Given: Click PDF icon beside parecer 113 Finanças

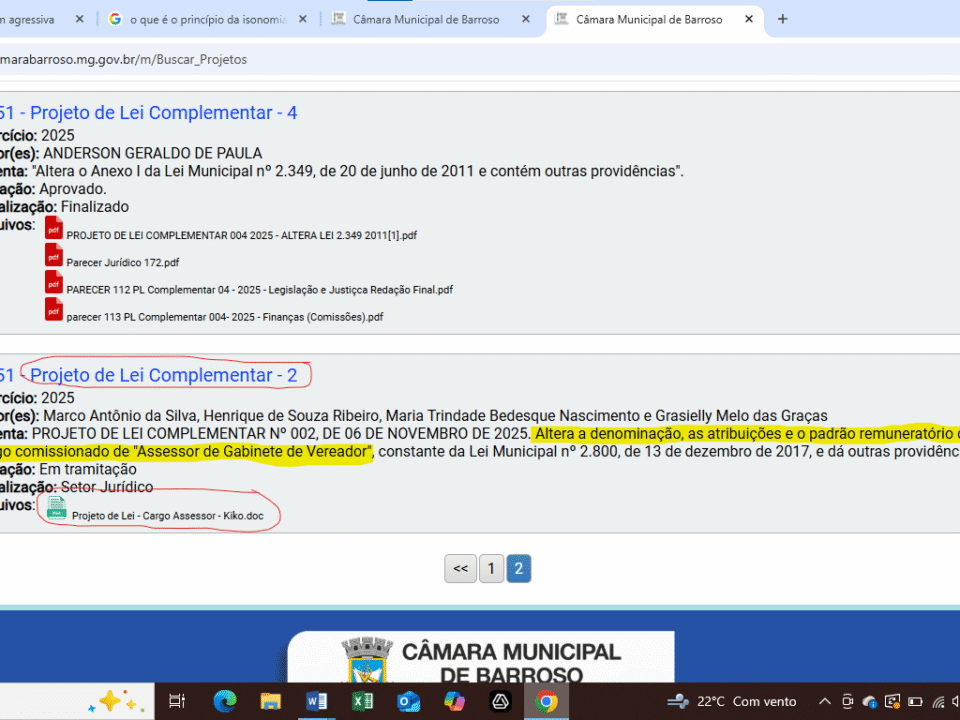Looking at the screenshot, I should 54,309.
